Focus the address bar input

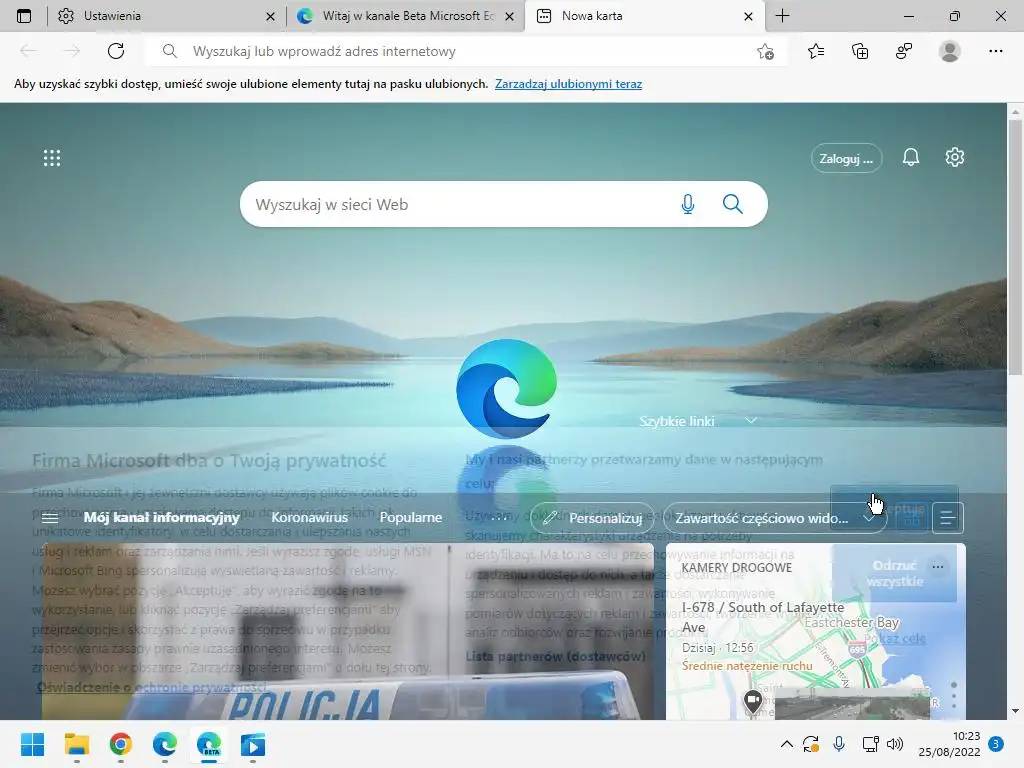pyautogui.click(x=465, y=51)
